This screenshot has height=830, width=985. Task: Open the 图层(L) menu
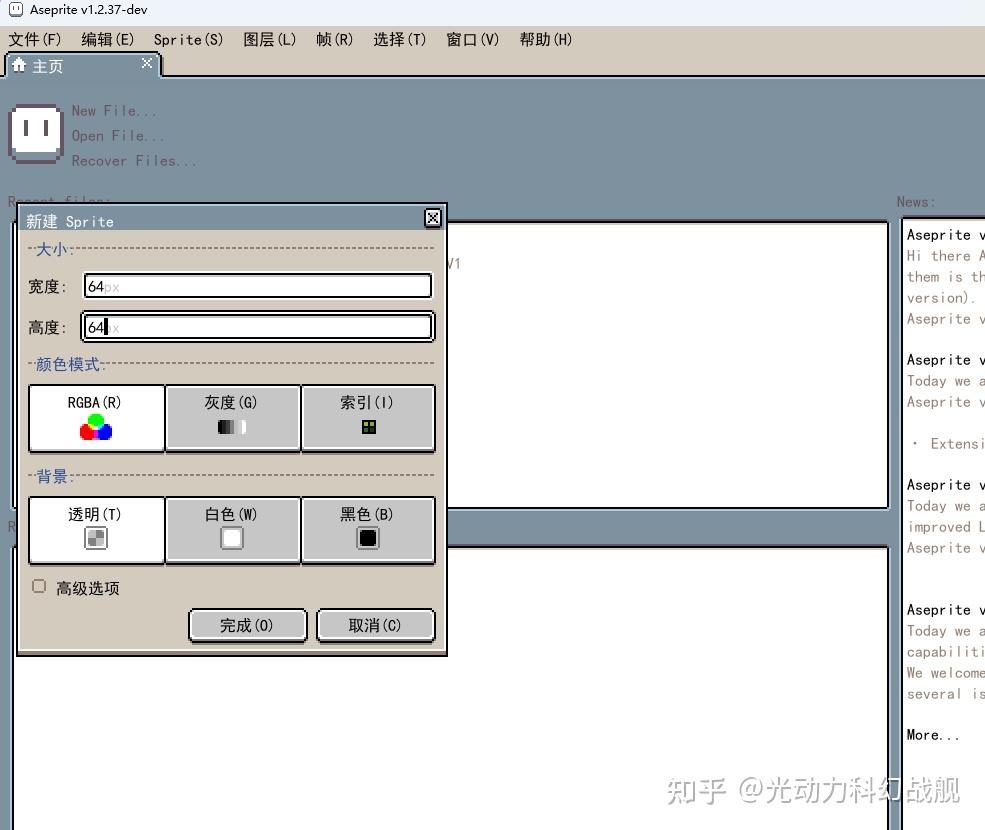click(x=268, y=39)
